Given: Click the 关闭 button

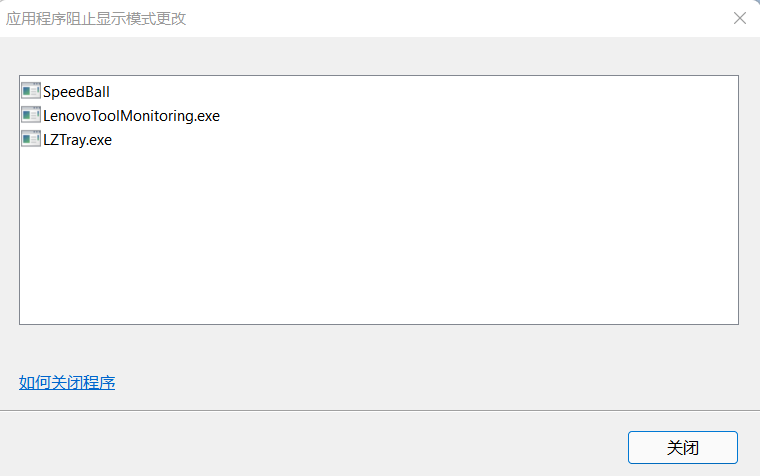Looking at the screenshot, I should 682,447.
